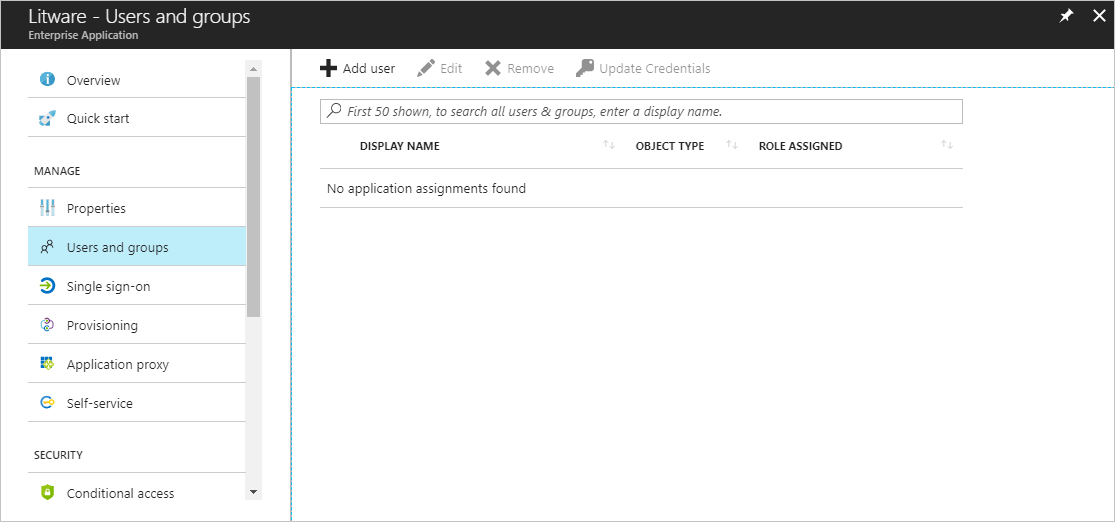Open Self-service settings
1115x522 pixels.
coord(137,403)
